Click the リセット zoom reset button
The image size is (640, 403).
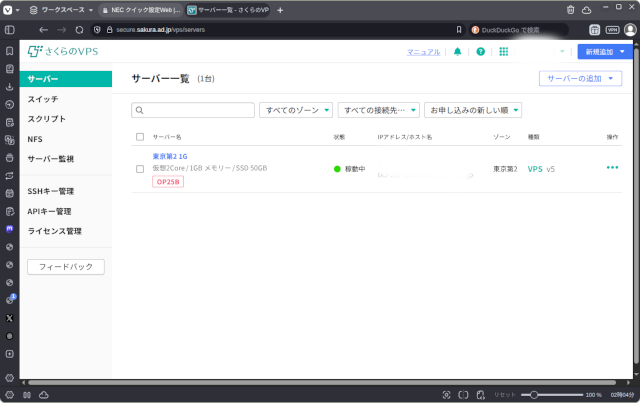pyautogui.click(x=504, y=395)
